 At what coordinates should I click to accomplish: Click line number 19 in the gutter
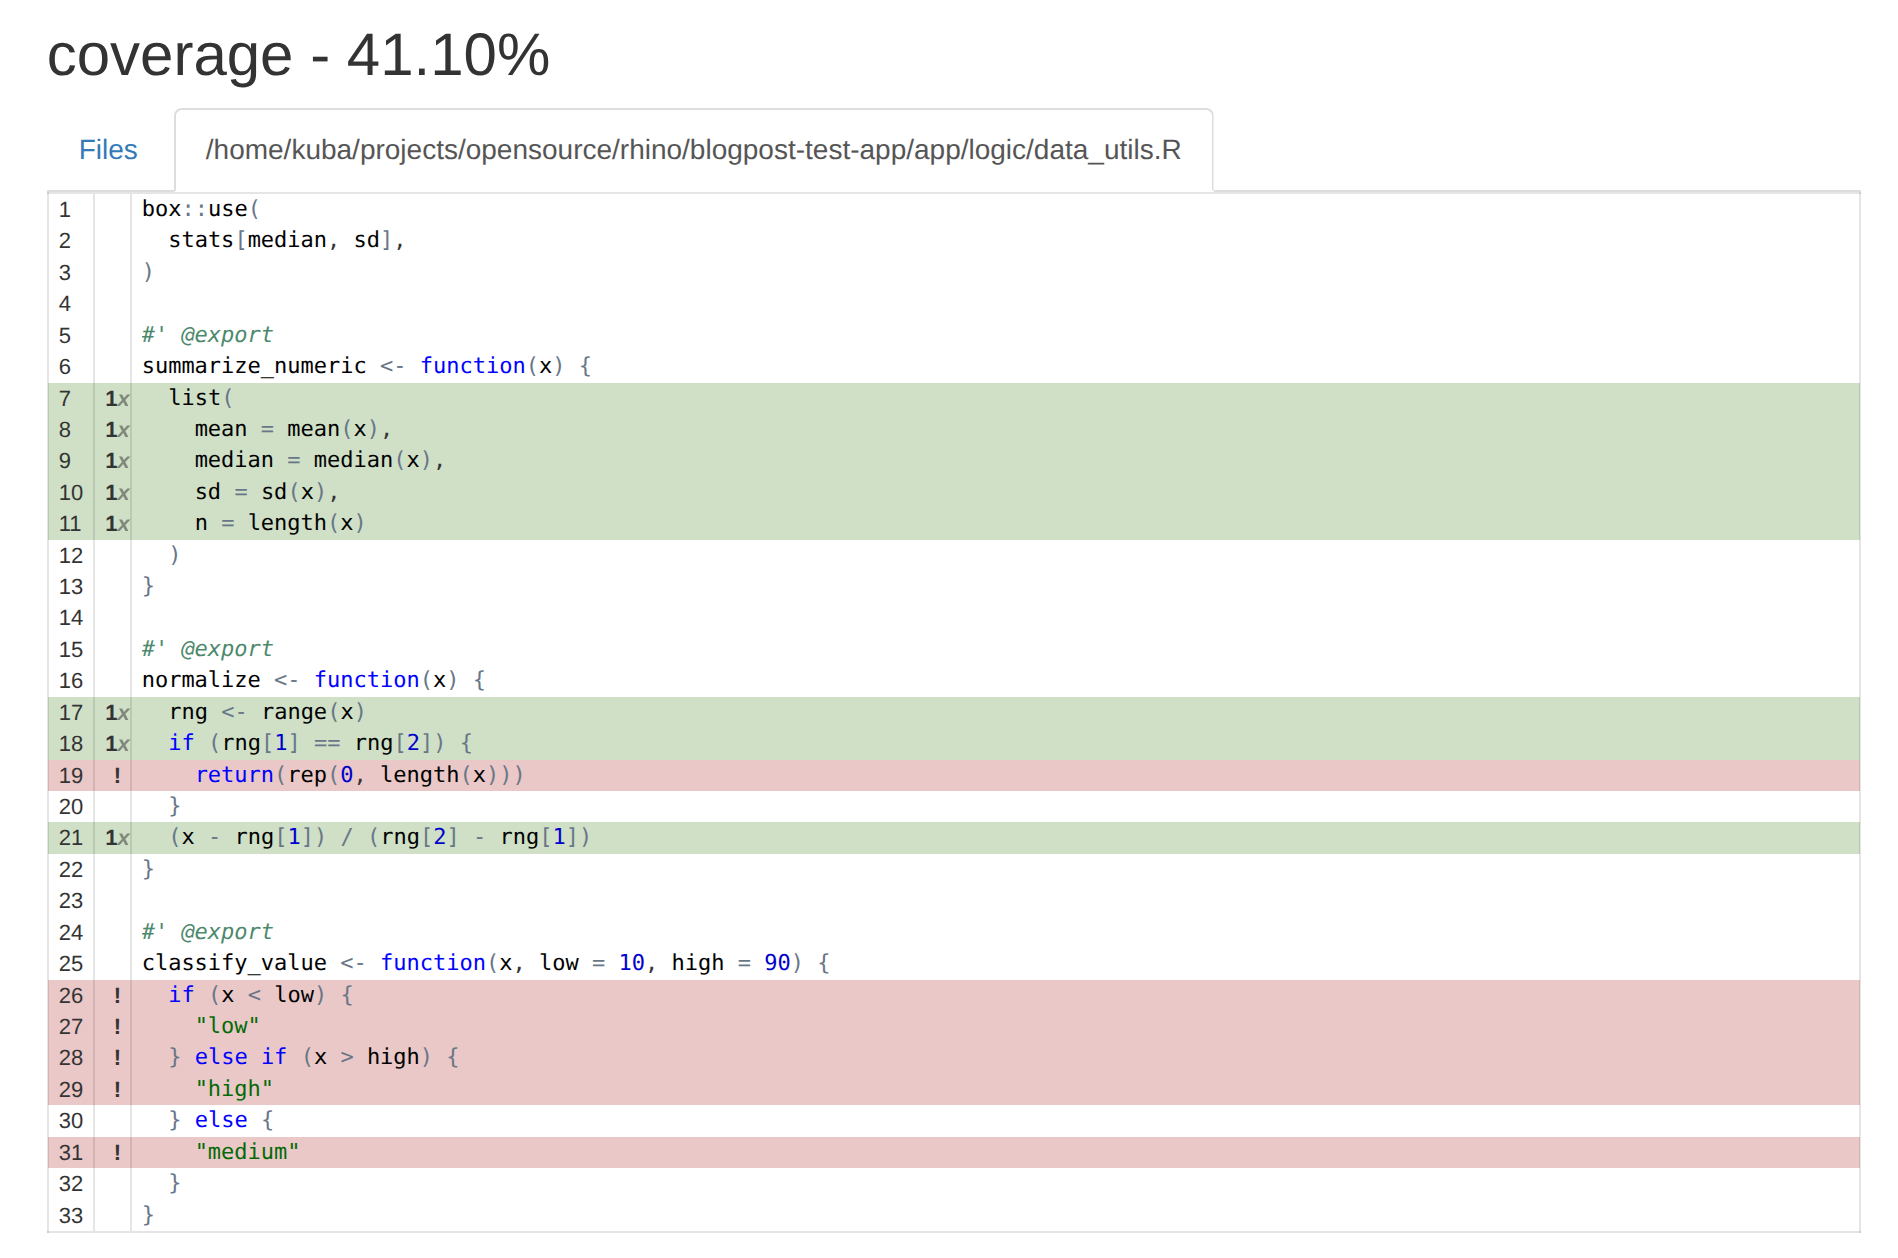coord(71,775)
